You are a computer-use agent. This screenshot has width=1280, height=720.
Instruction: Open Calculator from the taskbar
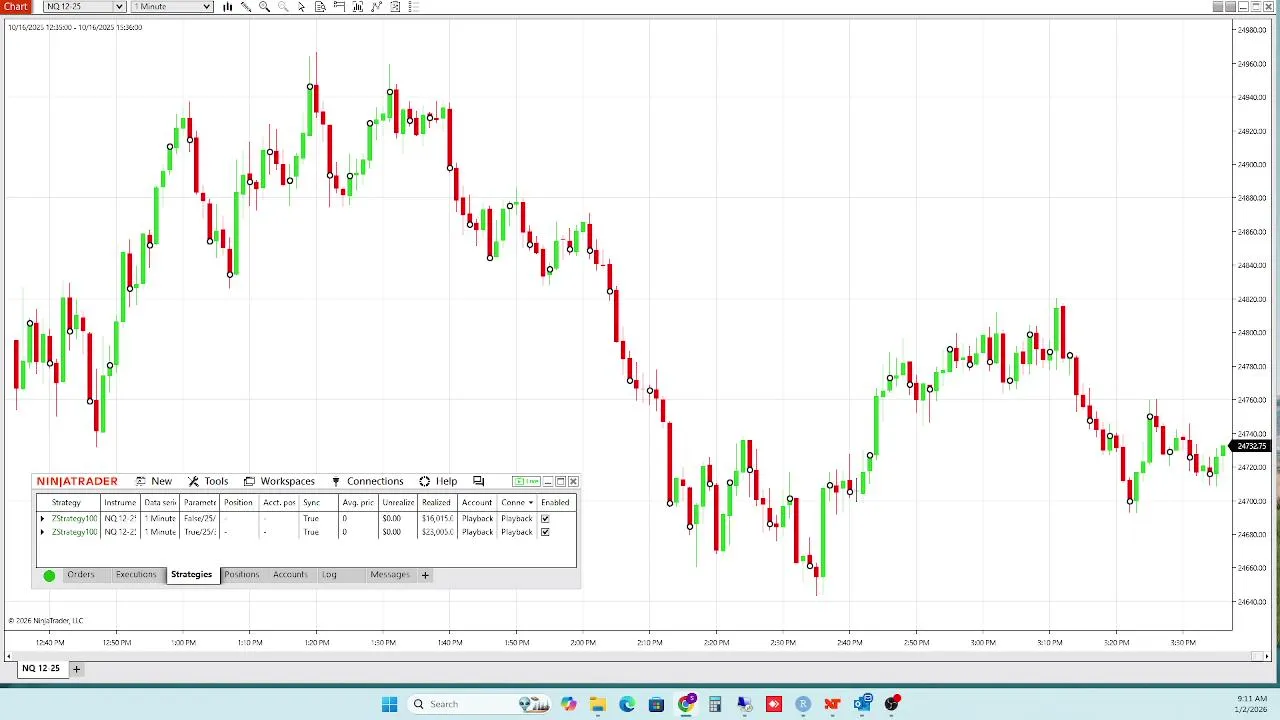715,704
